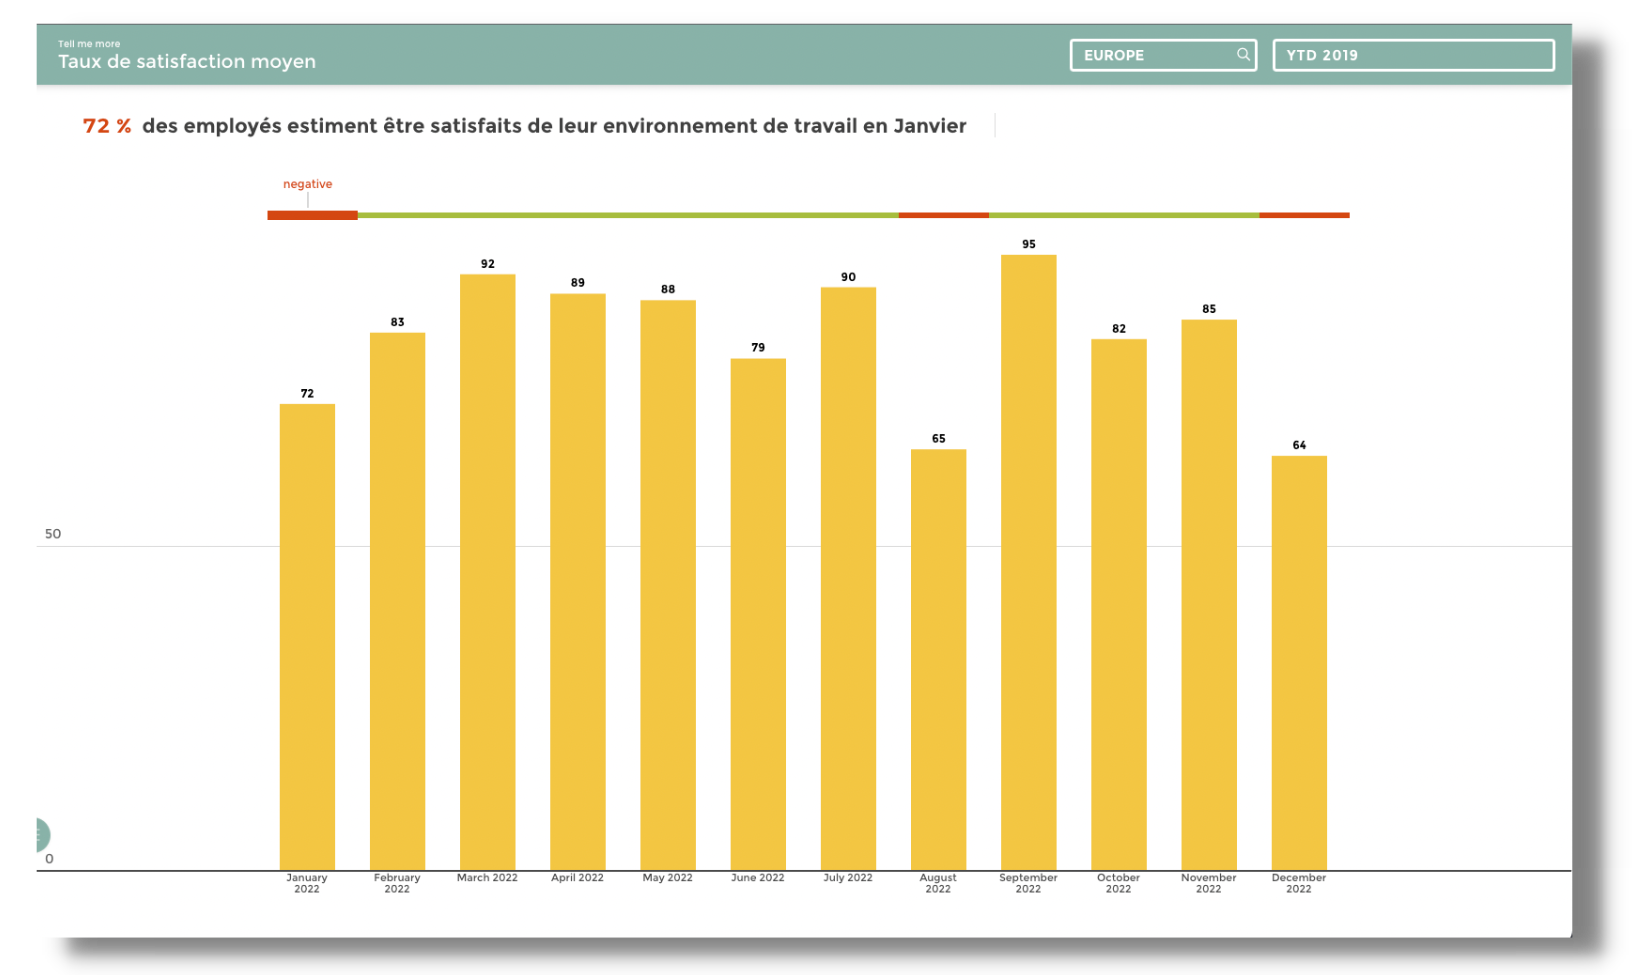Select the July 2022 bar valued 90
The width and height of the screenshot is (1632, 975).
pos(848,578)
